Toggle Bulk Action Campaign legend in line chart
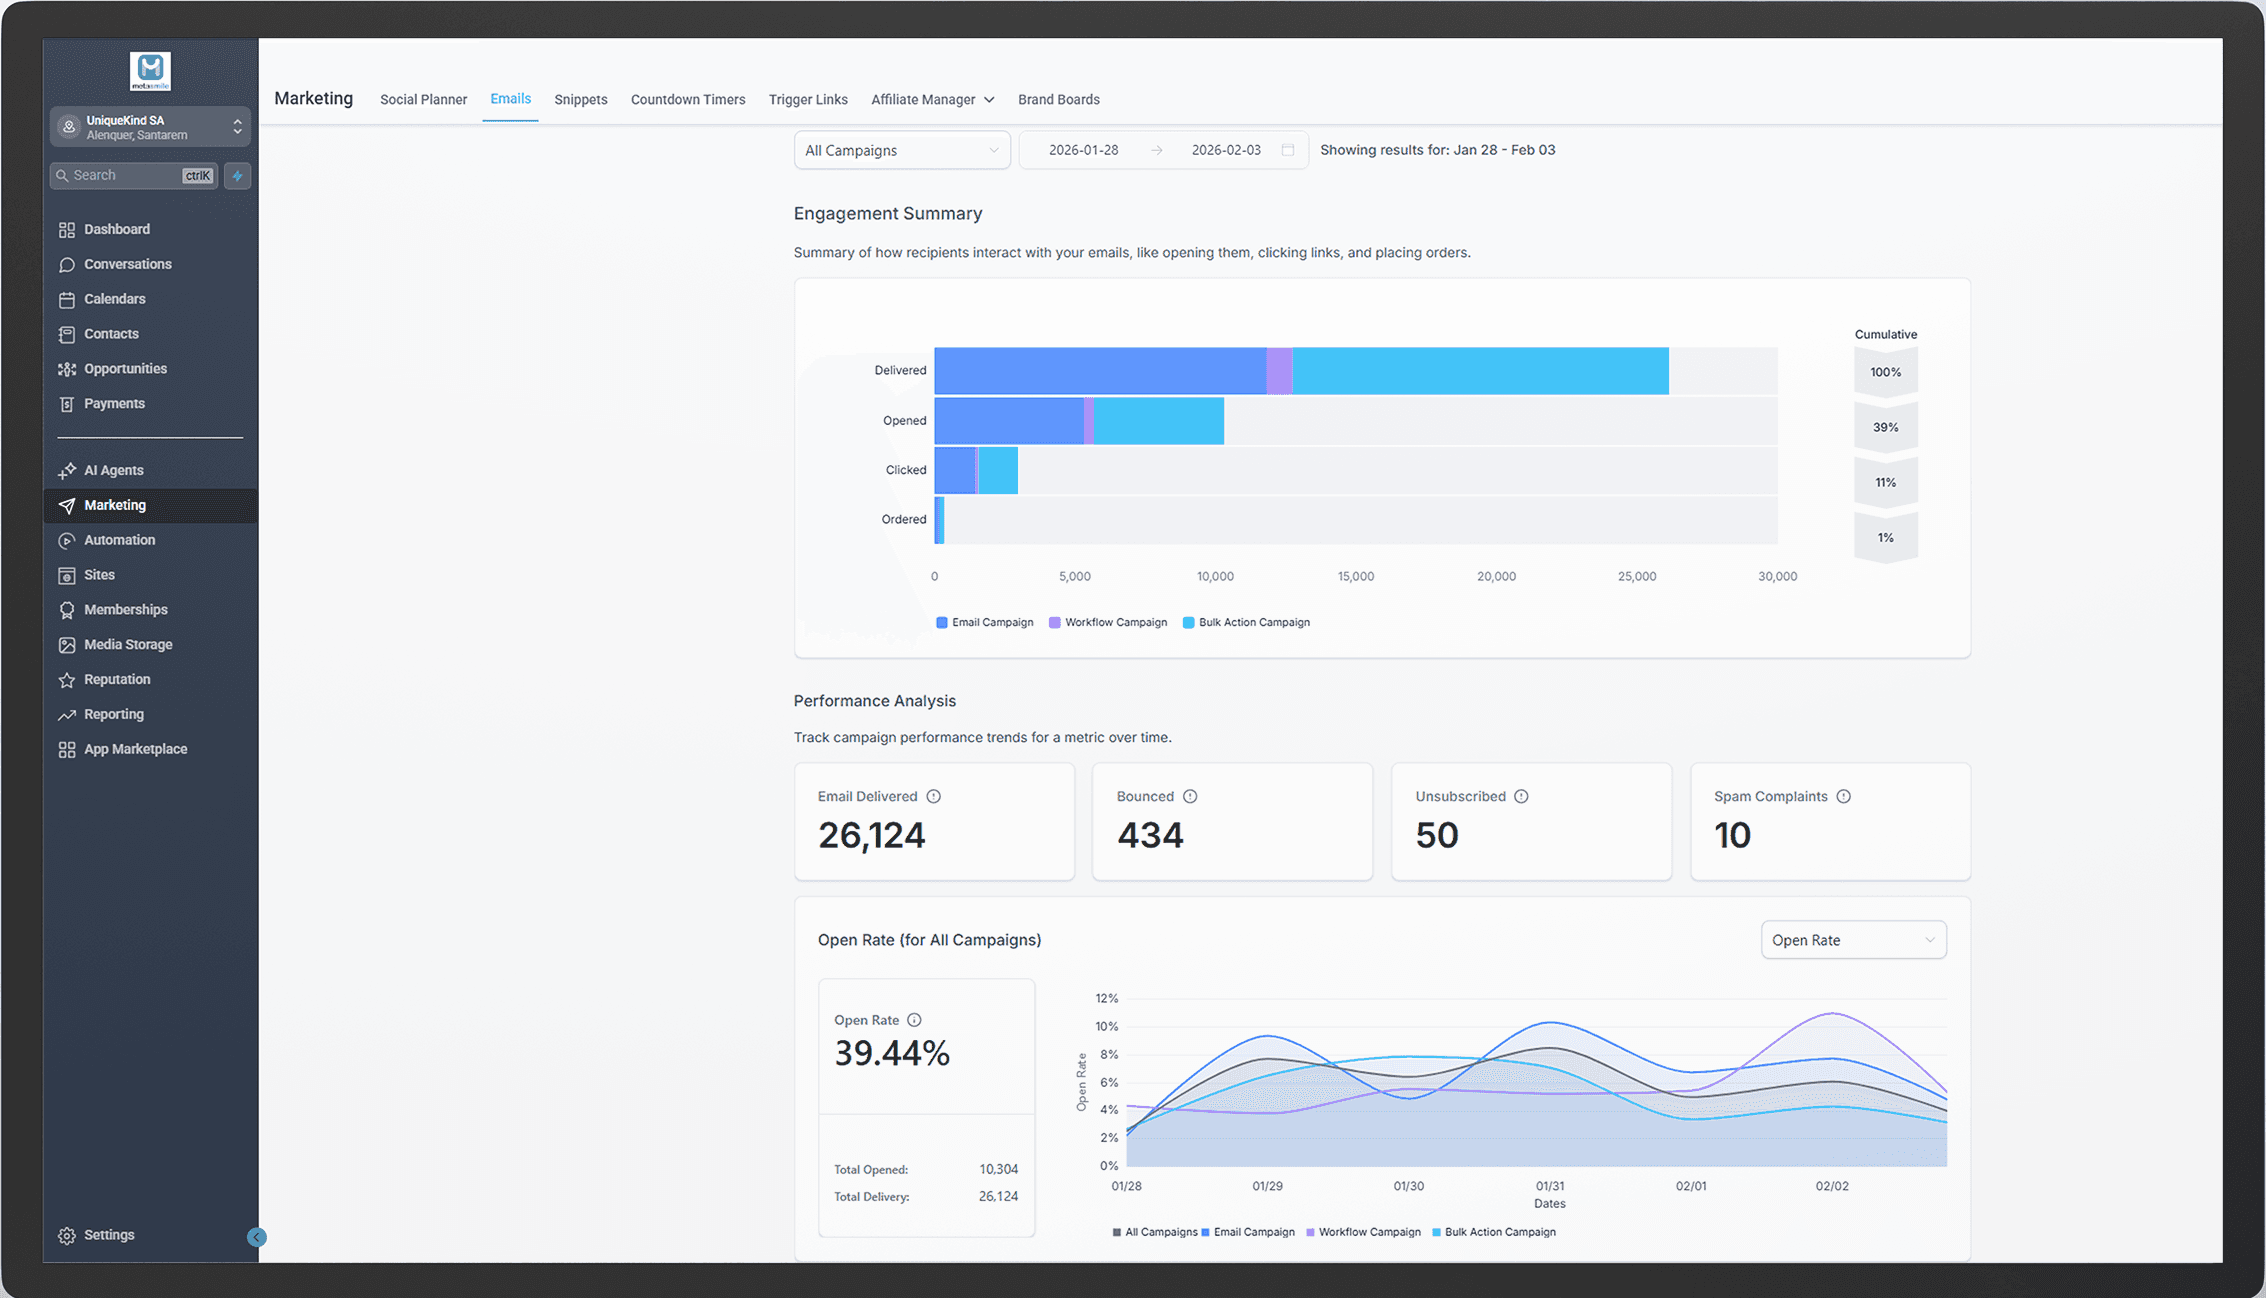The width and height of the screenshot is (2266, 1298). (x=1493, y=1232)
